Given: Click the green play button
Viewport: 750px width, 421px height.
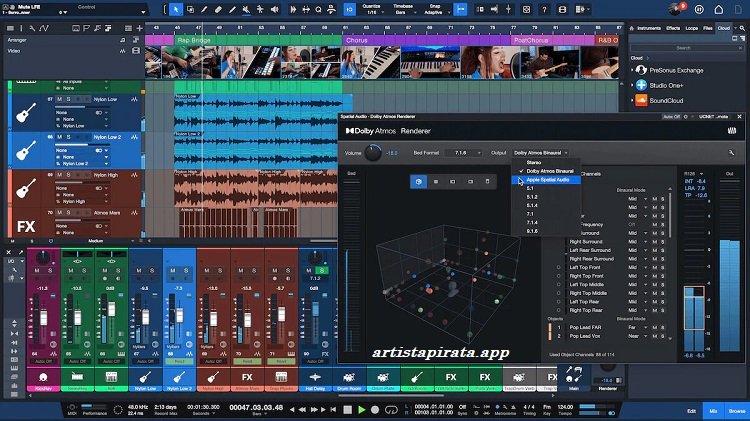Looking at the screenshot, I should pyautogui.click(x=362, y=410).
